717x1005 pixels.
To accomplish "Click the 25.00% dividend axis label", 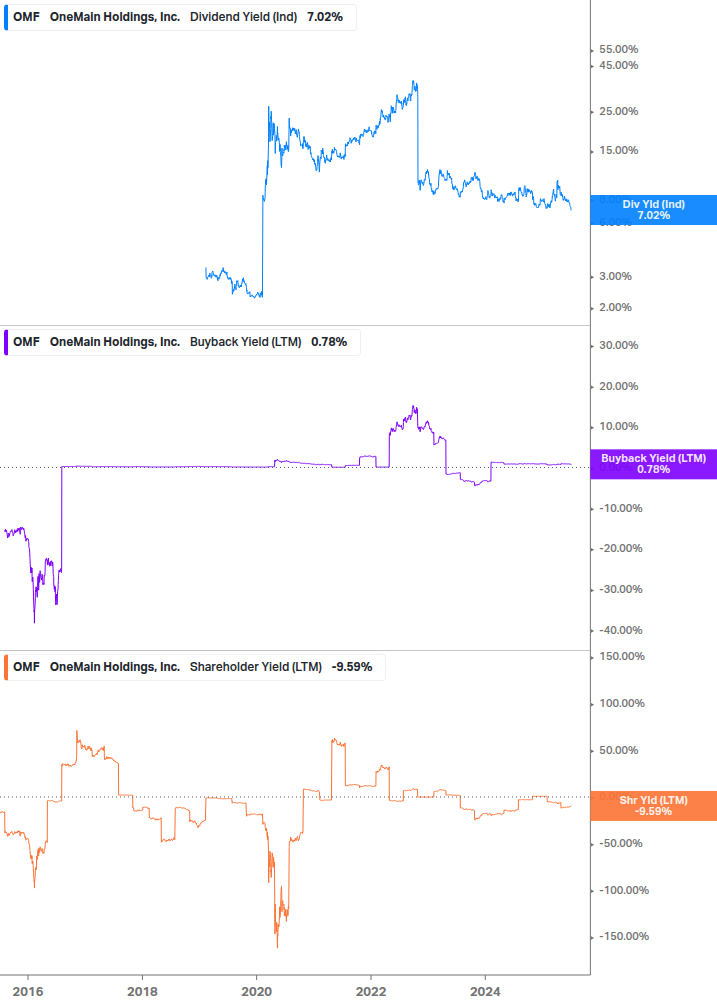I will coord(618,112).
